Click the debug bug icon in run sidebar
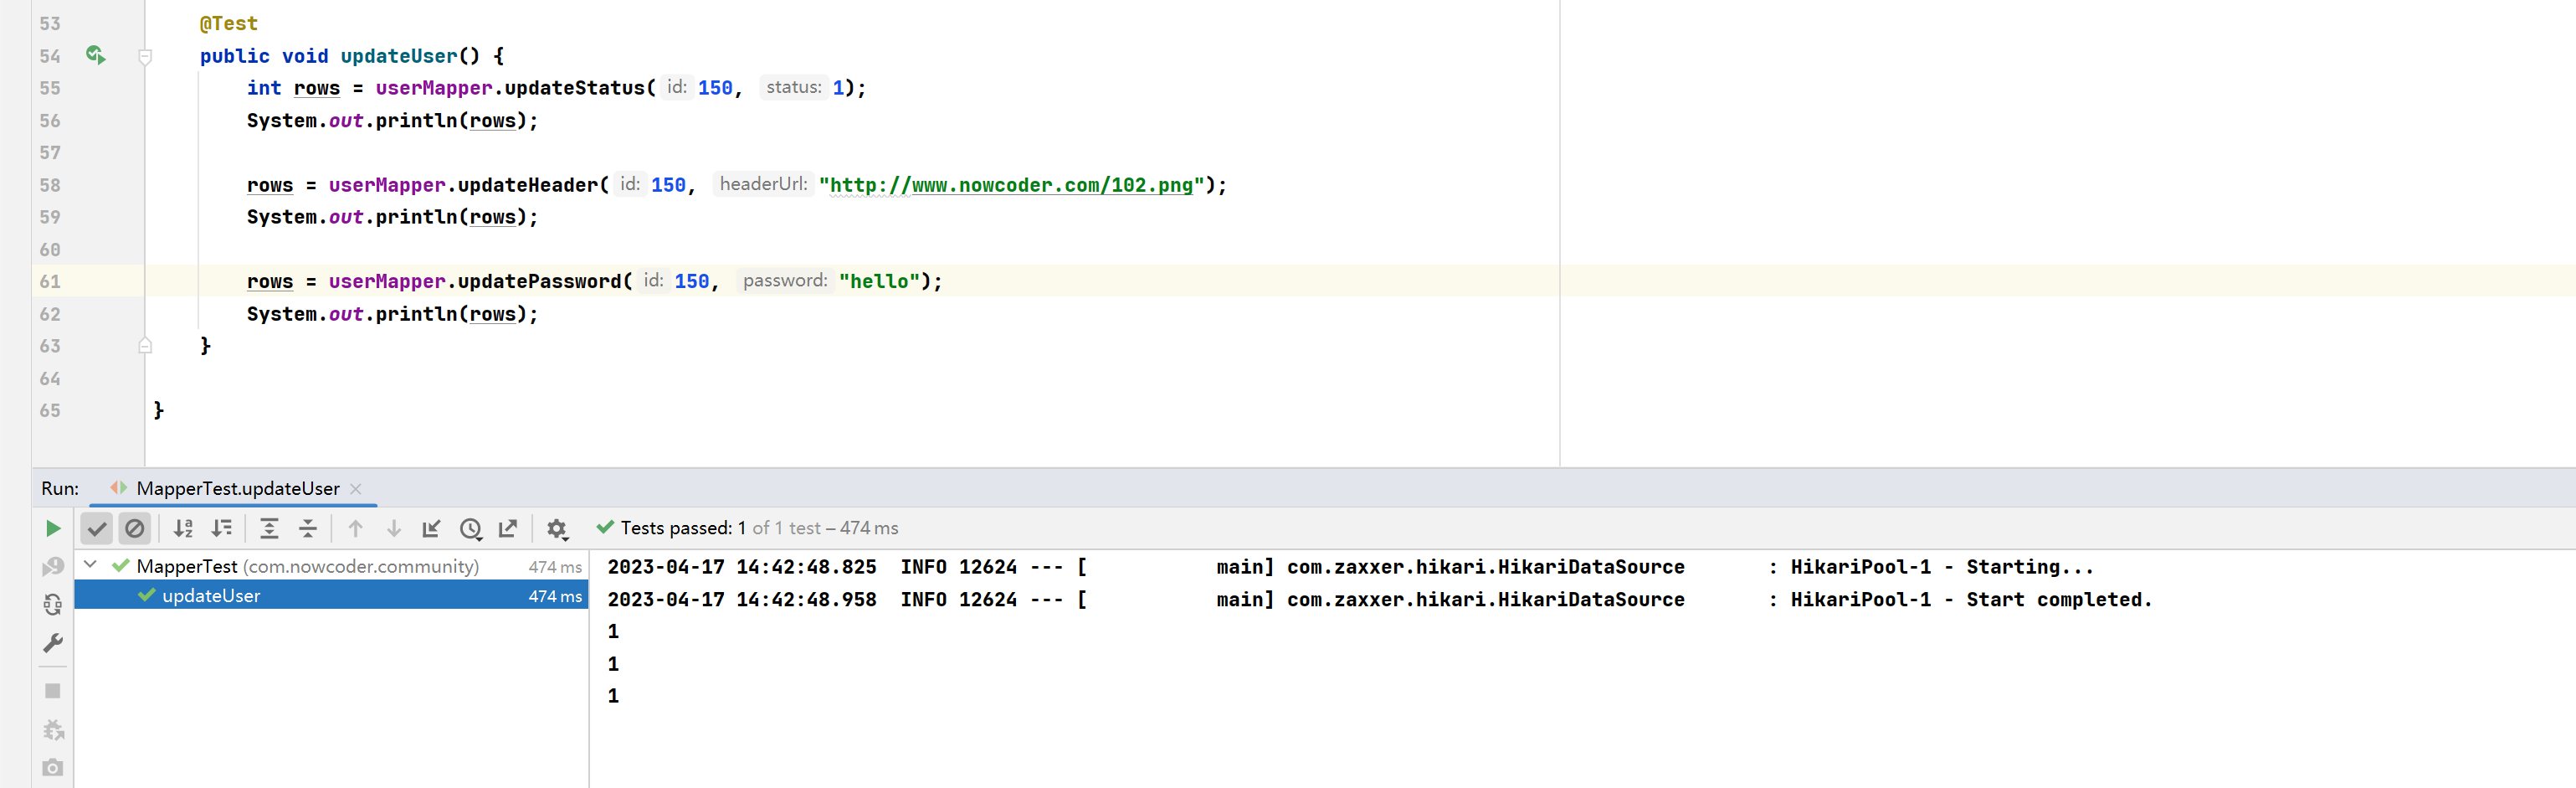 [x=53, y=730]
